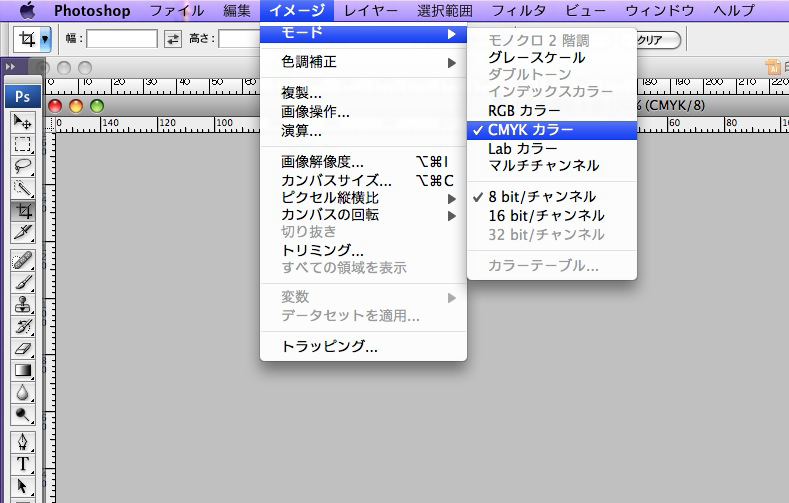
Task: Switch mode to マルチチャンネル
Action: coord(552,166)
